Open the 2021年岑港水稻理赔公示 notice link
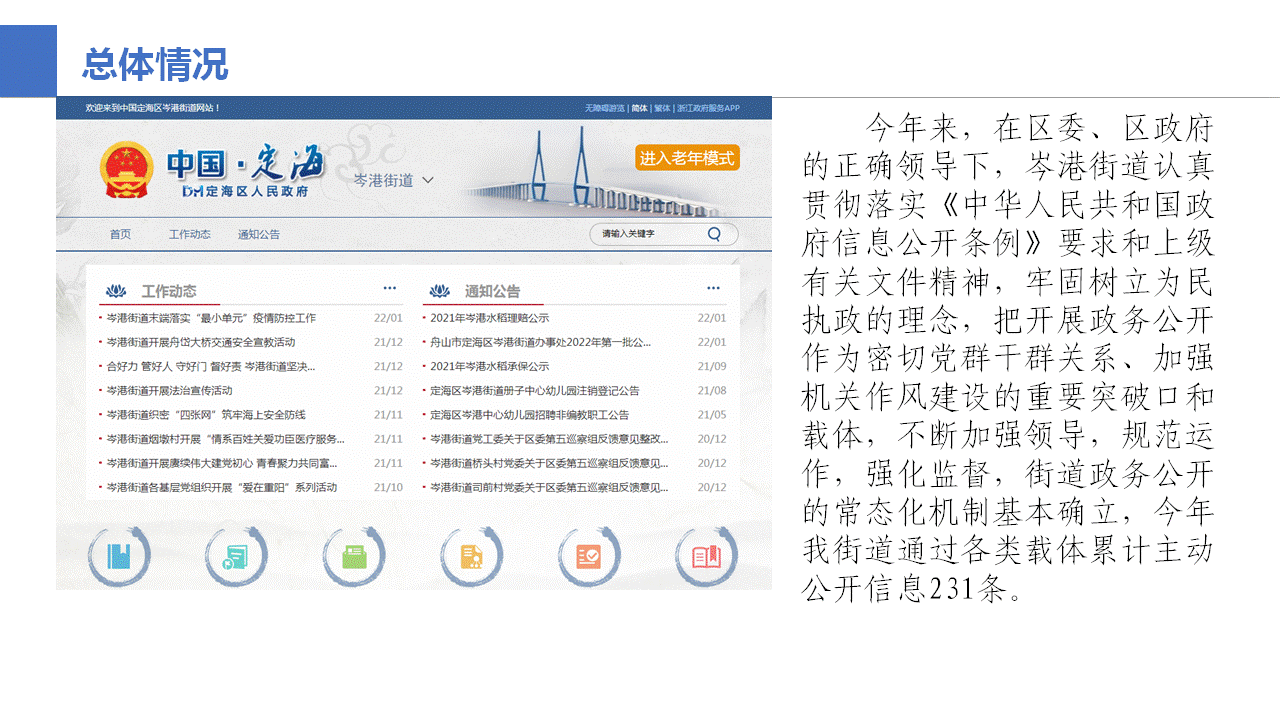This screenshot has width=1280, height=720. pyautogui.click(x=489, y=318)
